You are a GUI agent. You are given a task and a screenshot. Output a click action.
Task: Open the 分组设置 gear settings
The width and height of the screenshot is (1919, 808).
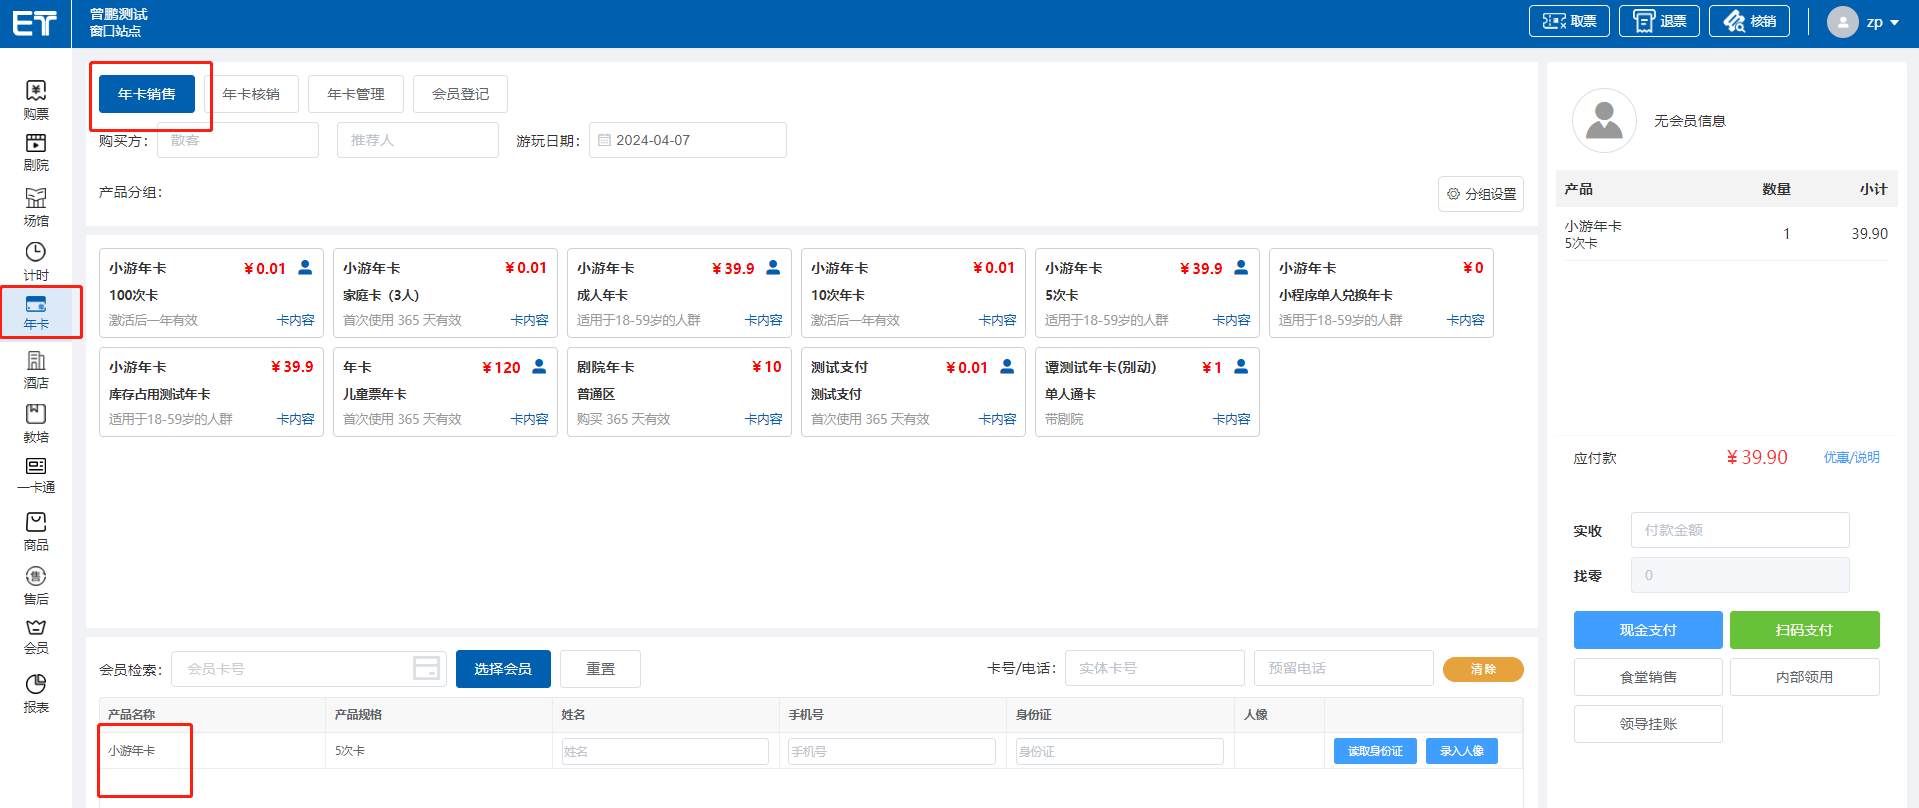(1481, 194)
